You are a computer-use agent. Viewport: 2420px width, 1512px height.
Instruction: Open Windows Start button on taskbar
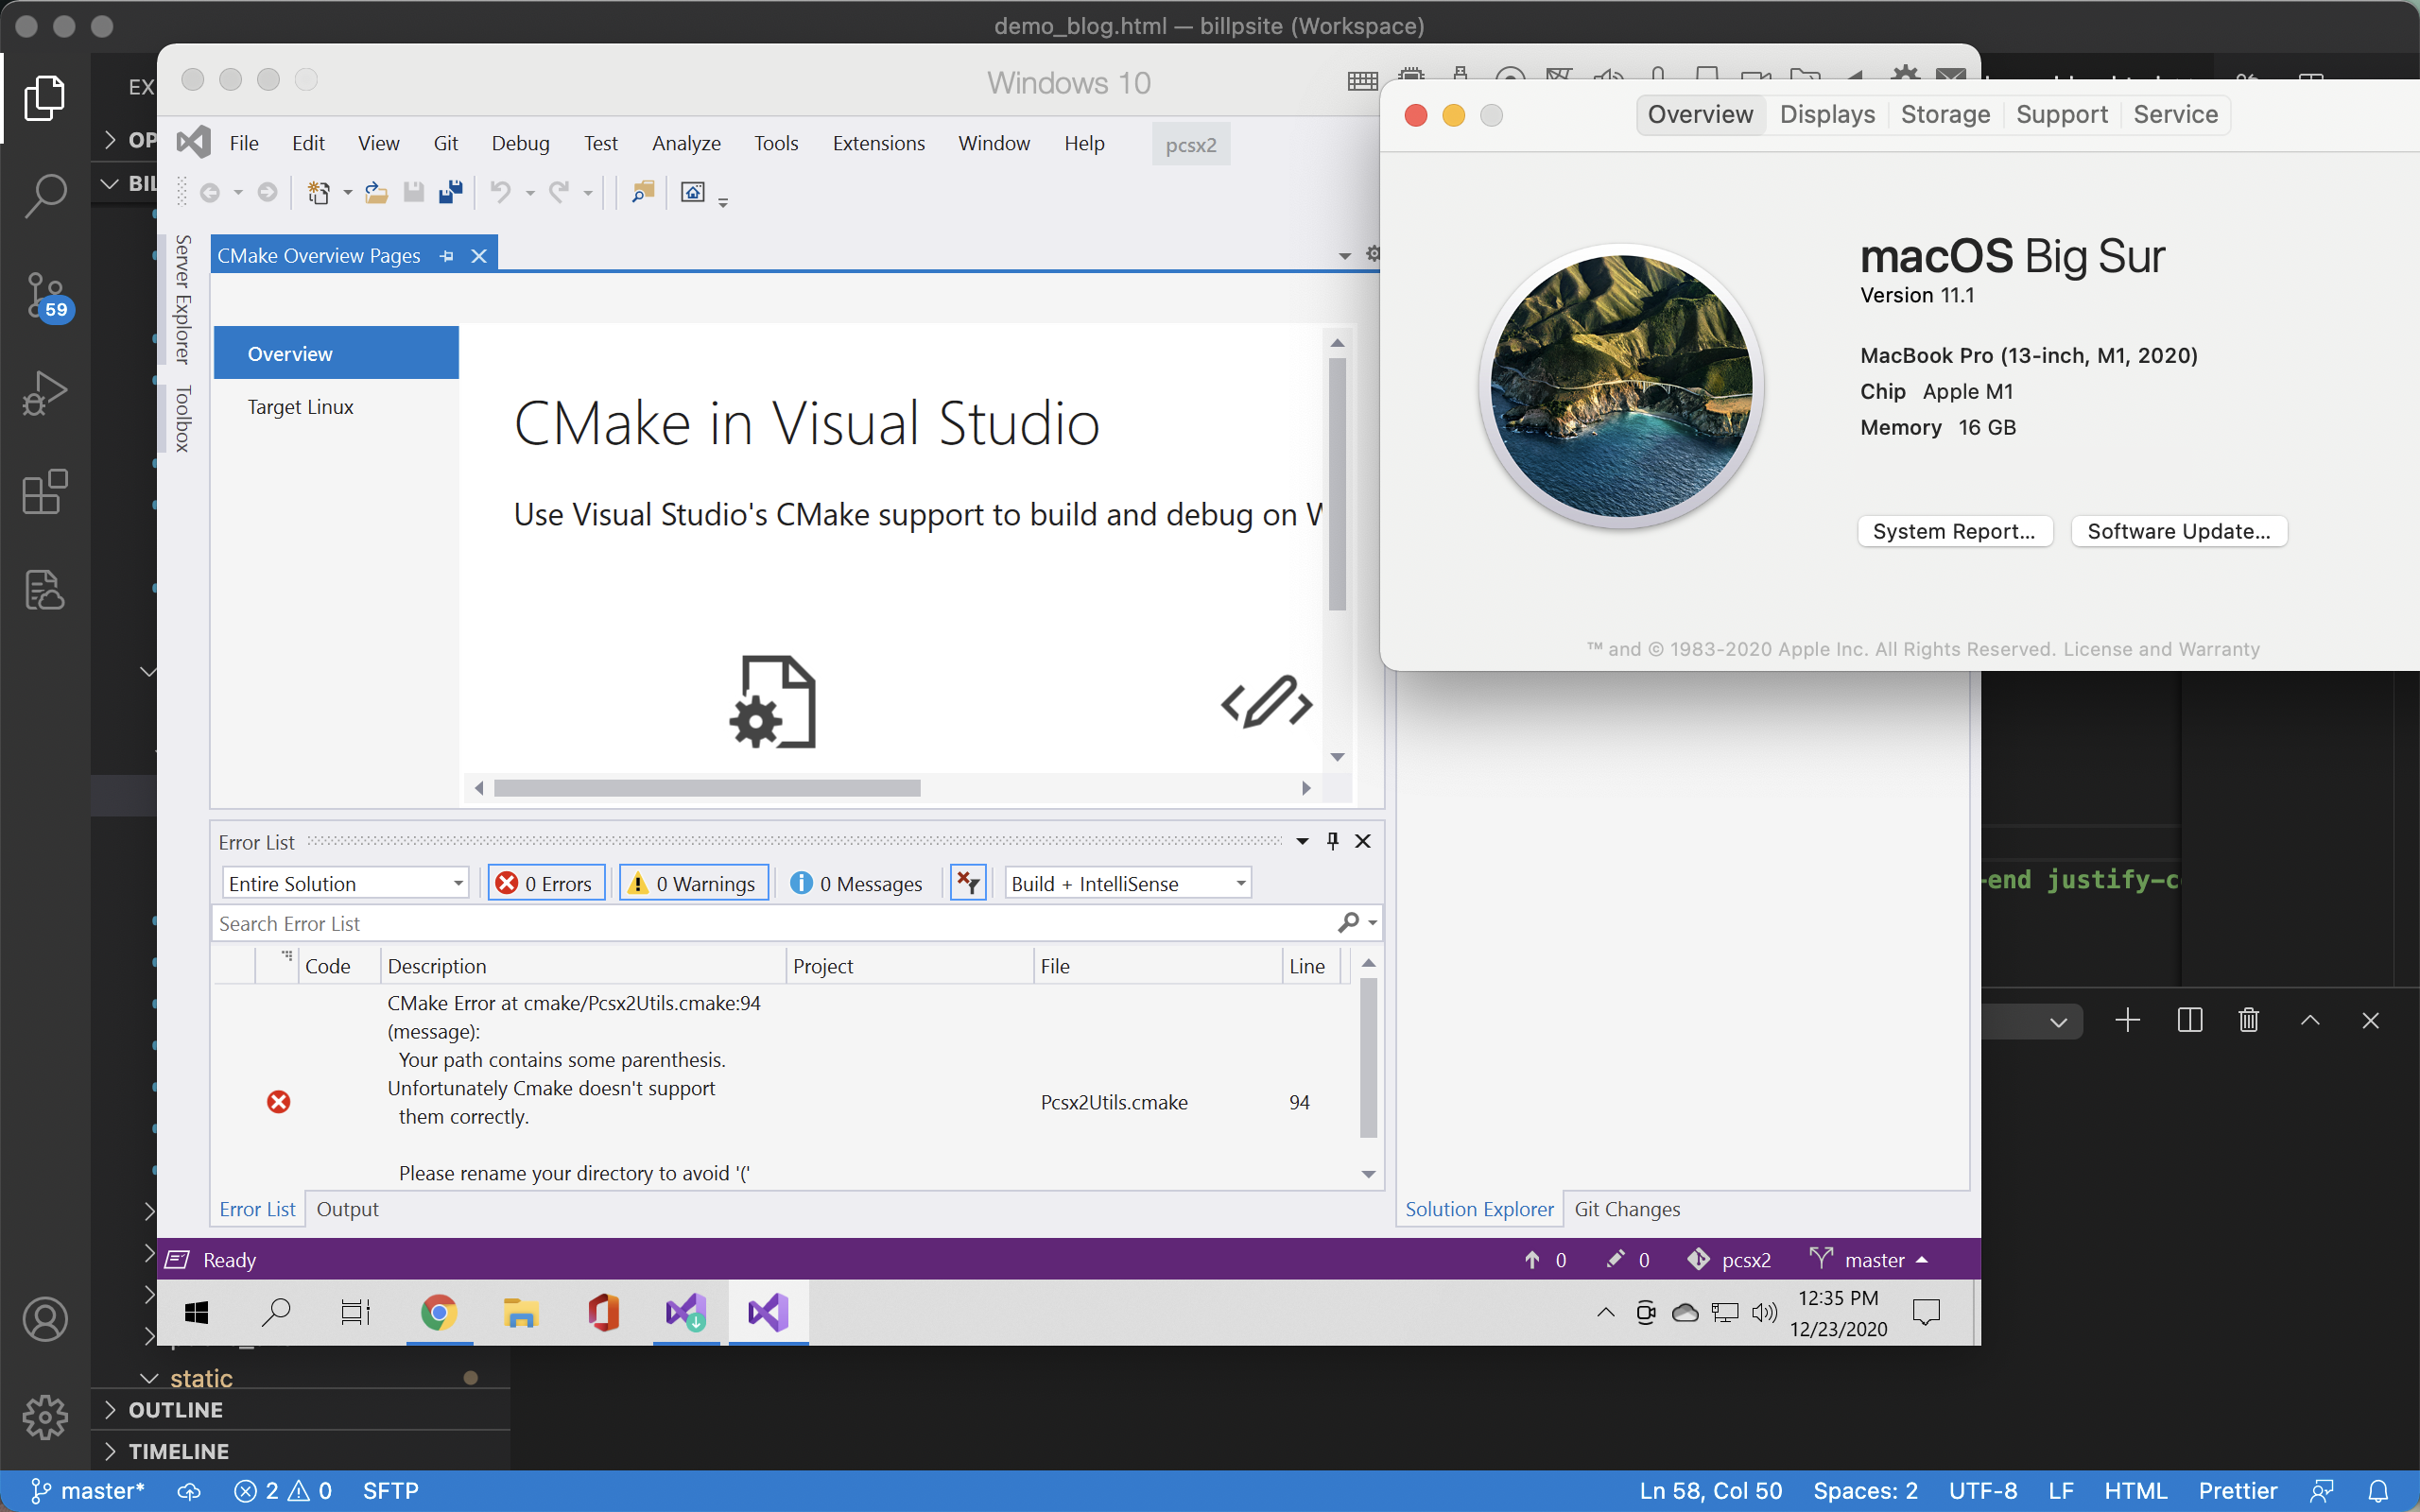pyautogui.click(x=197, y=1312)
